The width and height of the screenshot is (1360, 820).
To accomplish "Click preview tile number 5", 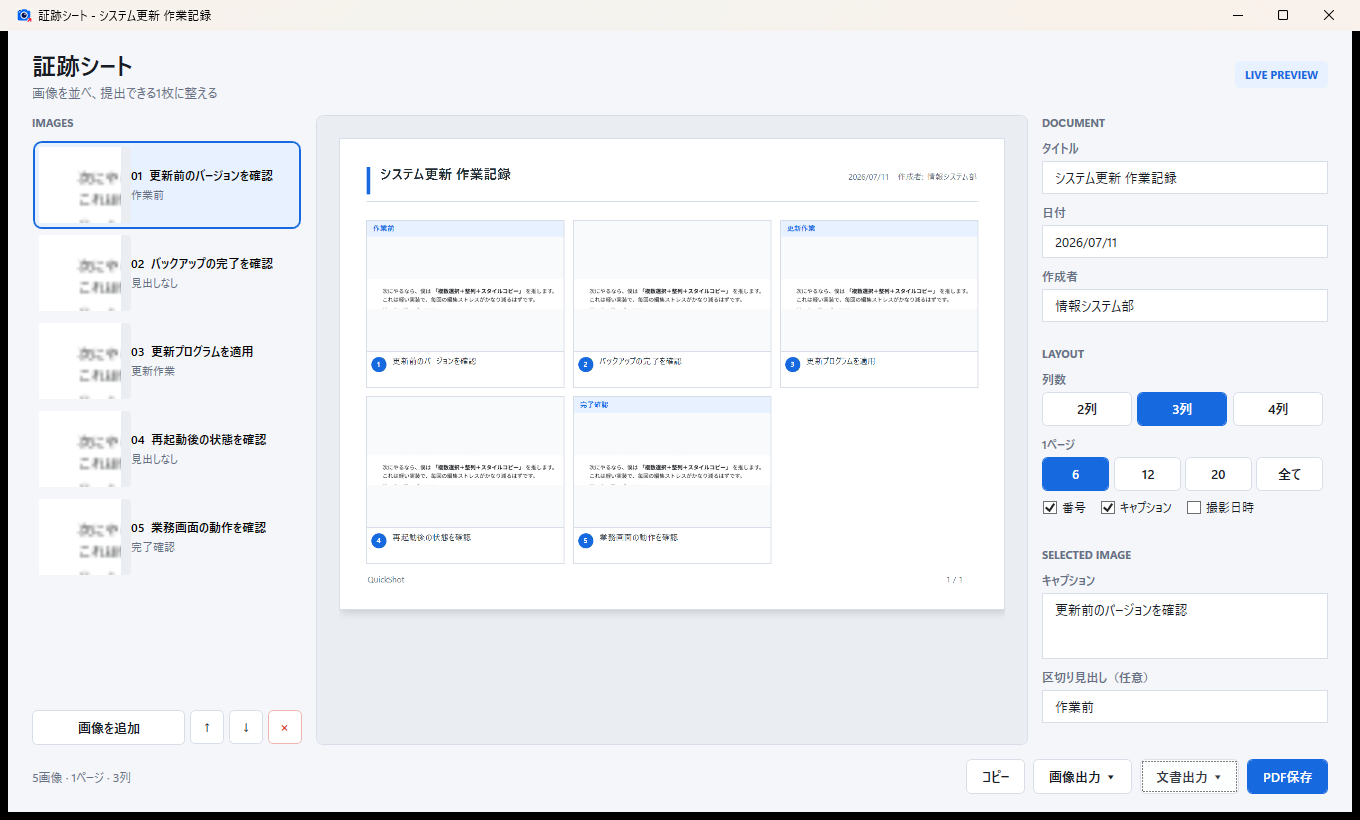I will (x=672, y=480).
